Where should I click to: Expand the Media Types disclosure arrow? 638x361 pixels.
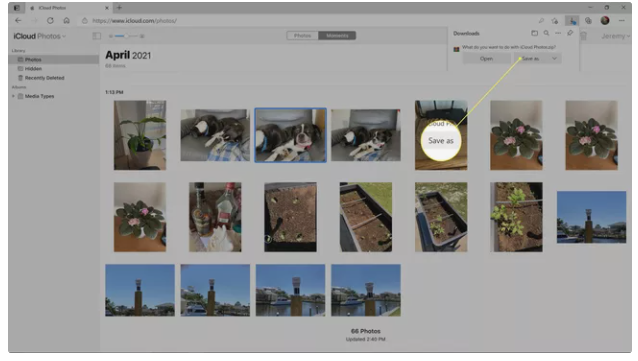13,96
